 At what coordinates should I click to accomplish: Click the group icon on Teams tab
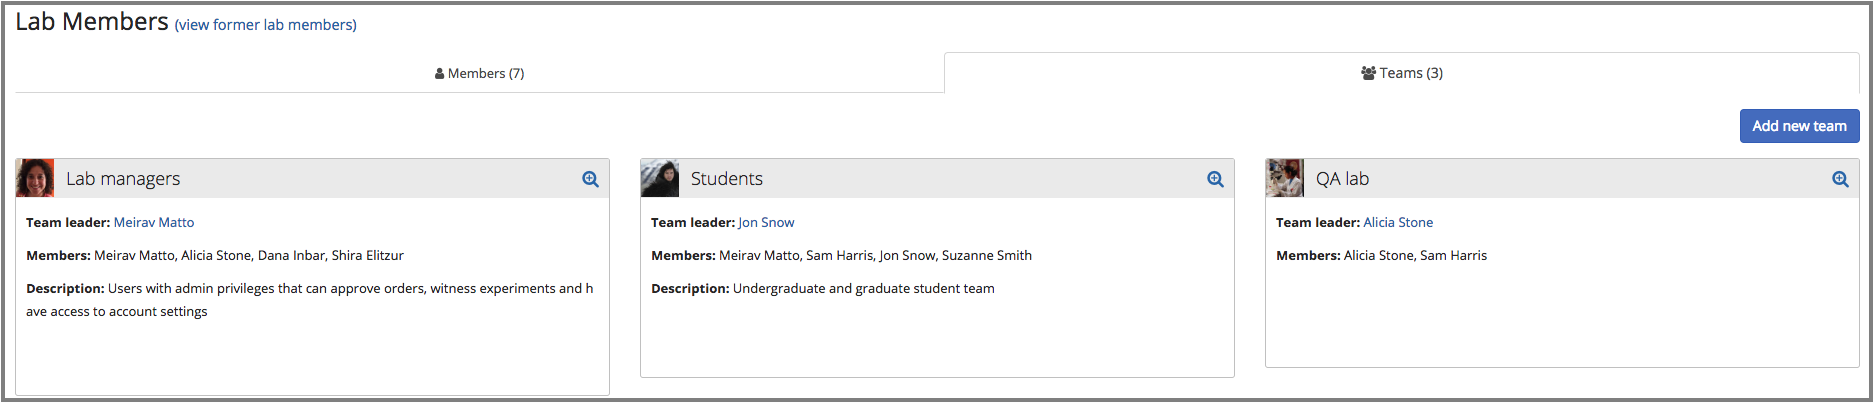1368,73
